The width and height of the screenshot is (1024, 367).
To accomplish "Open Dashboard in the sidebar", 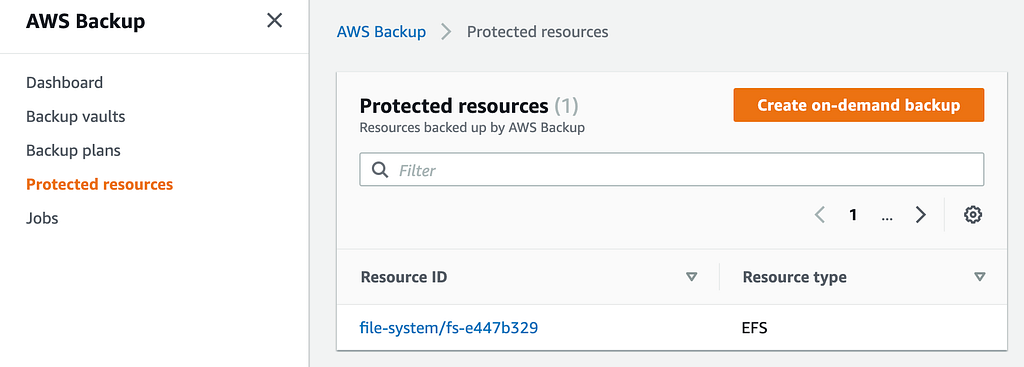I will pos(65,83).
